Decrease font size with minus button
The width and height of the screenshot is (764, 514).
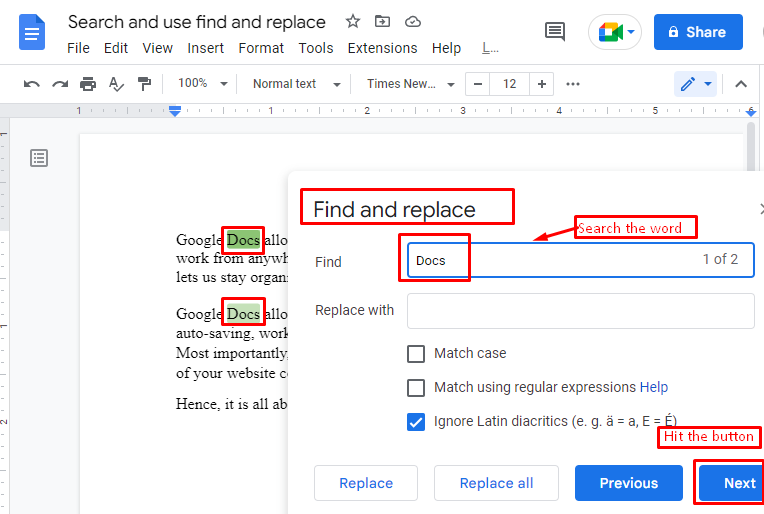478,84
